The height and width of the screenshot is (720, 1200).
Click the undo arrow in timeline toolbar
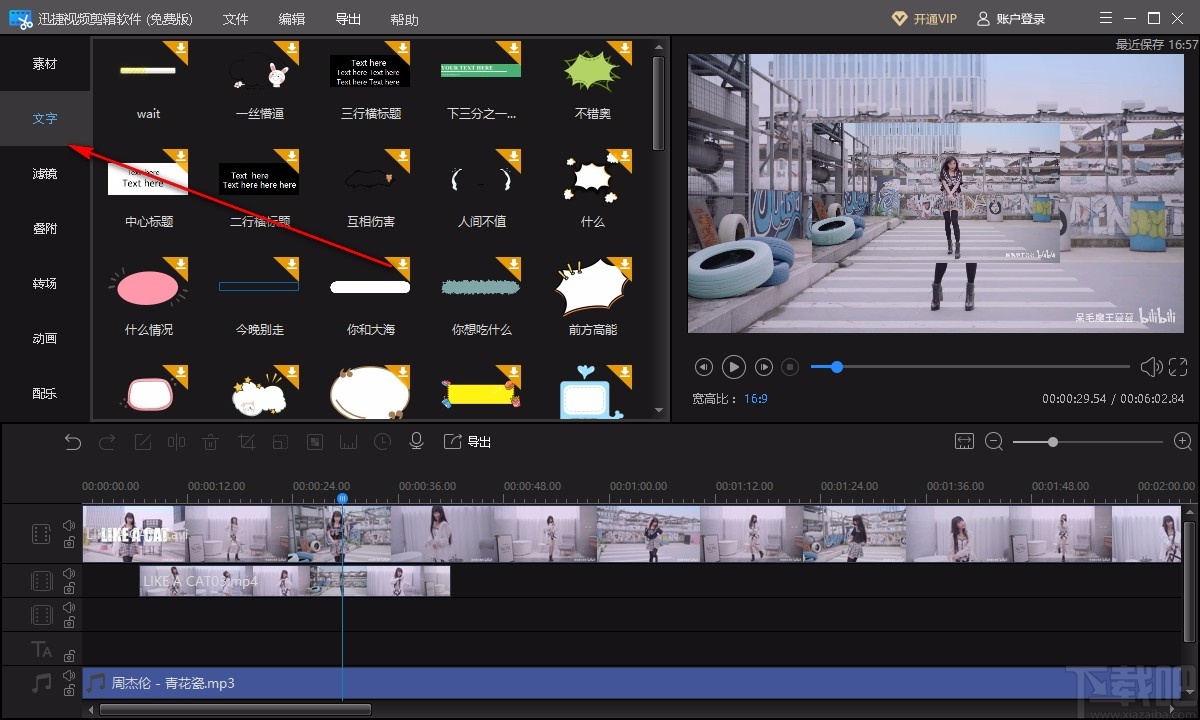tap(72, 442)
